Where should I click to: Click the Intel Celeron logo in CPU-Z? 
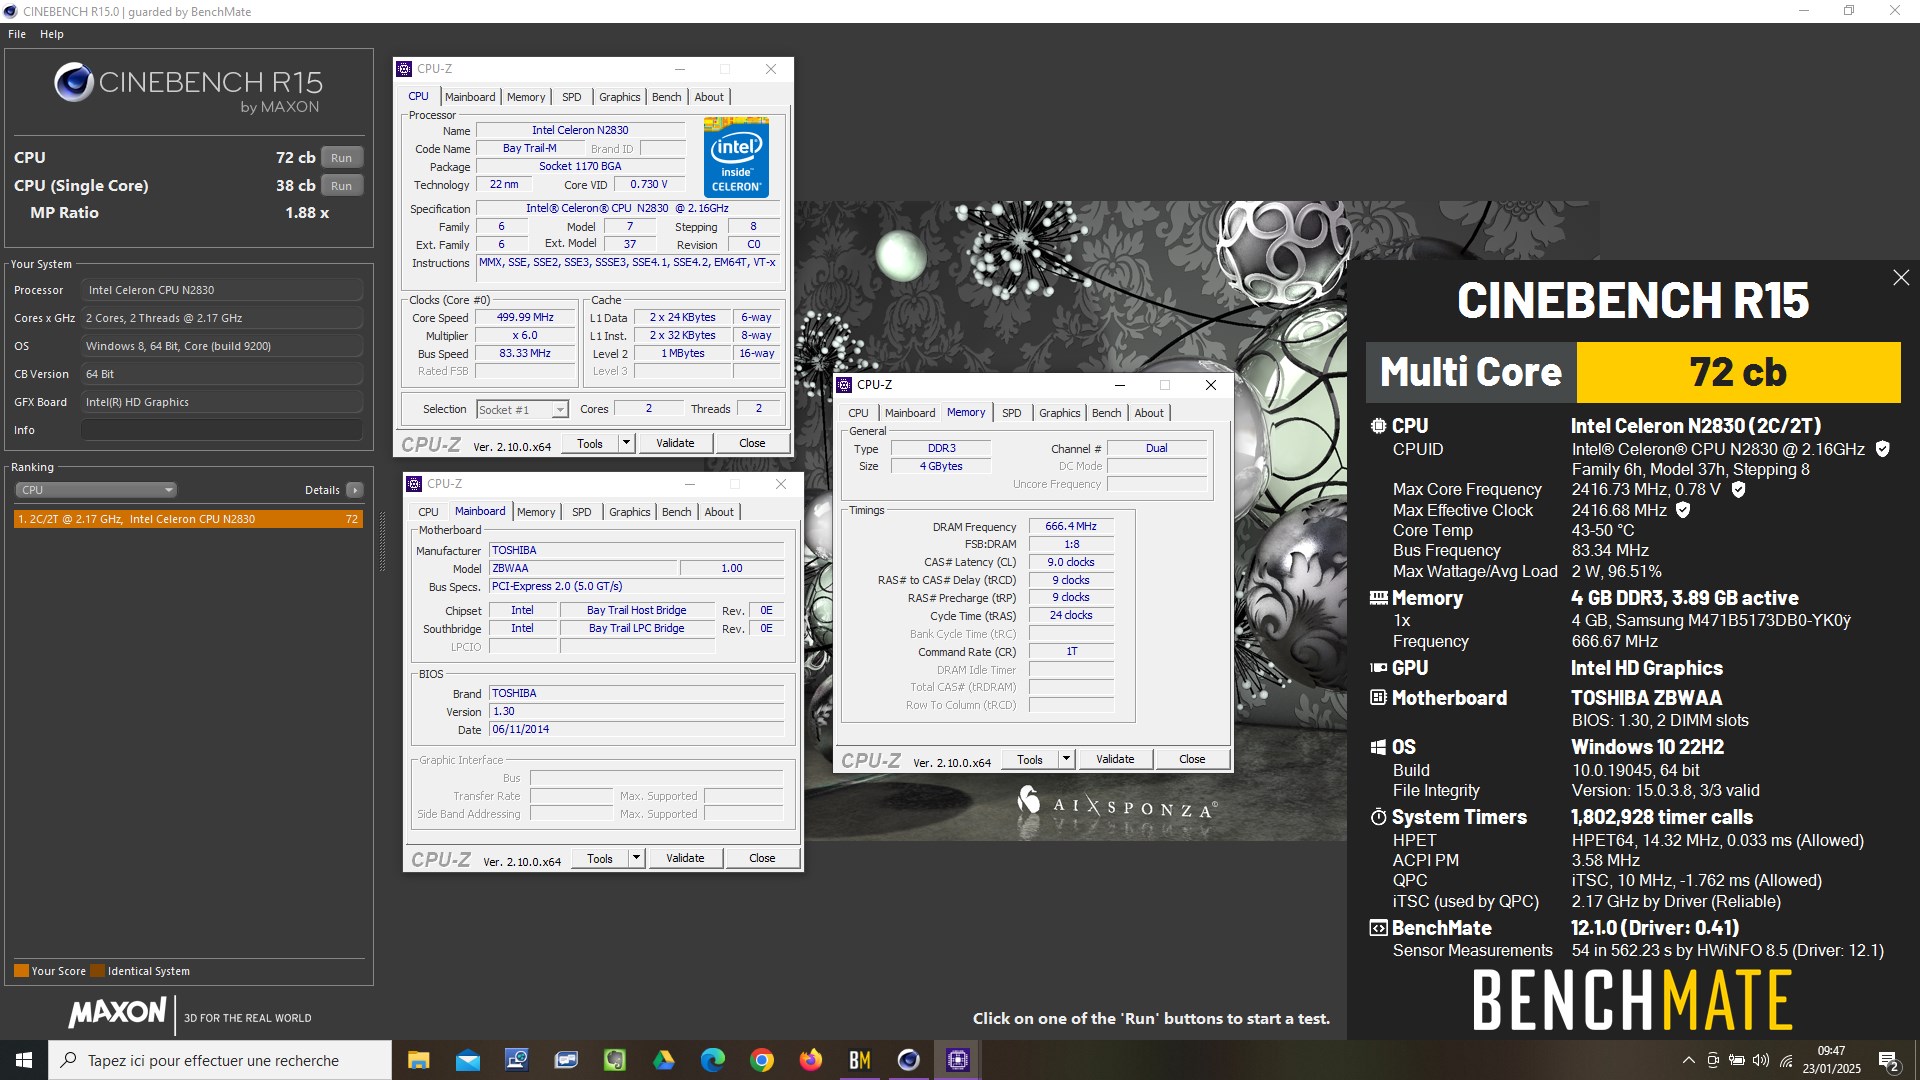pos(736,157)
